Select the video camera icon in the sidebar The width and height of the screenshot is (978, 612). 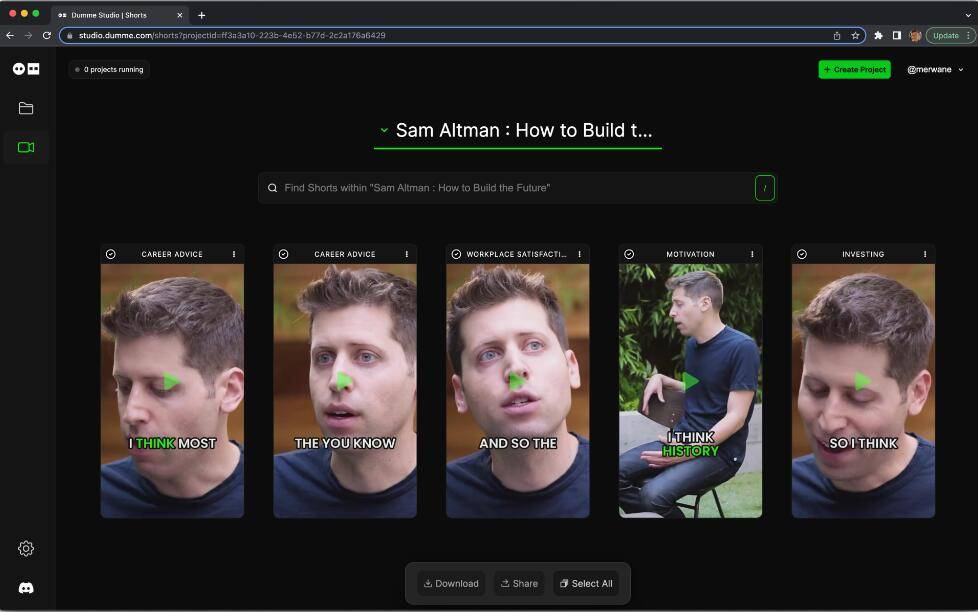coord(25,146)
